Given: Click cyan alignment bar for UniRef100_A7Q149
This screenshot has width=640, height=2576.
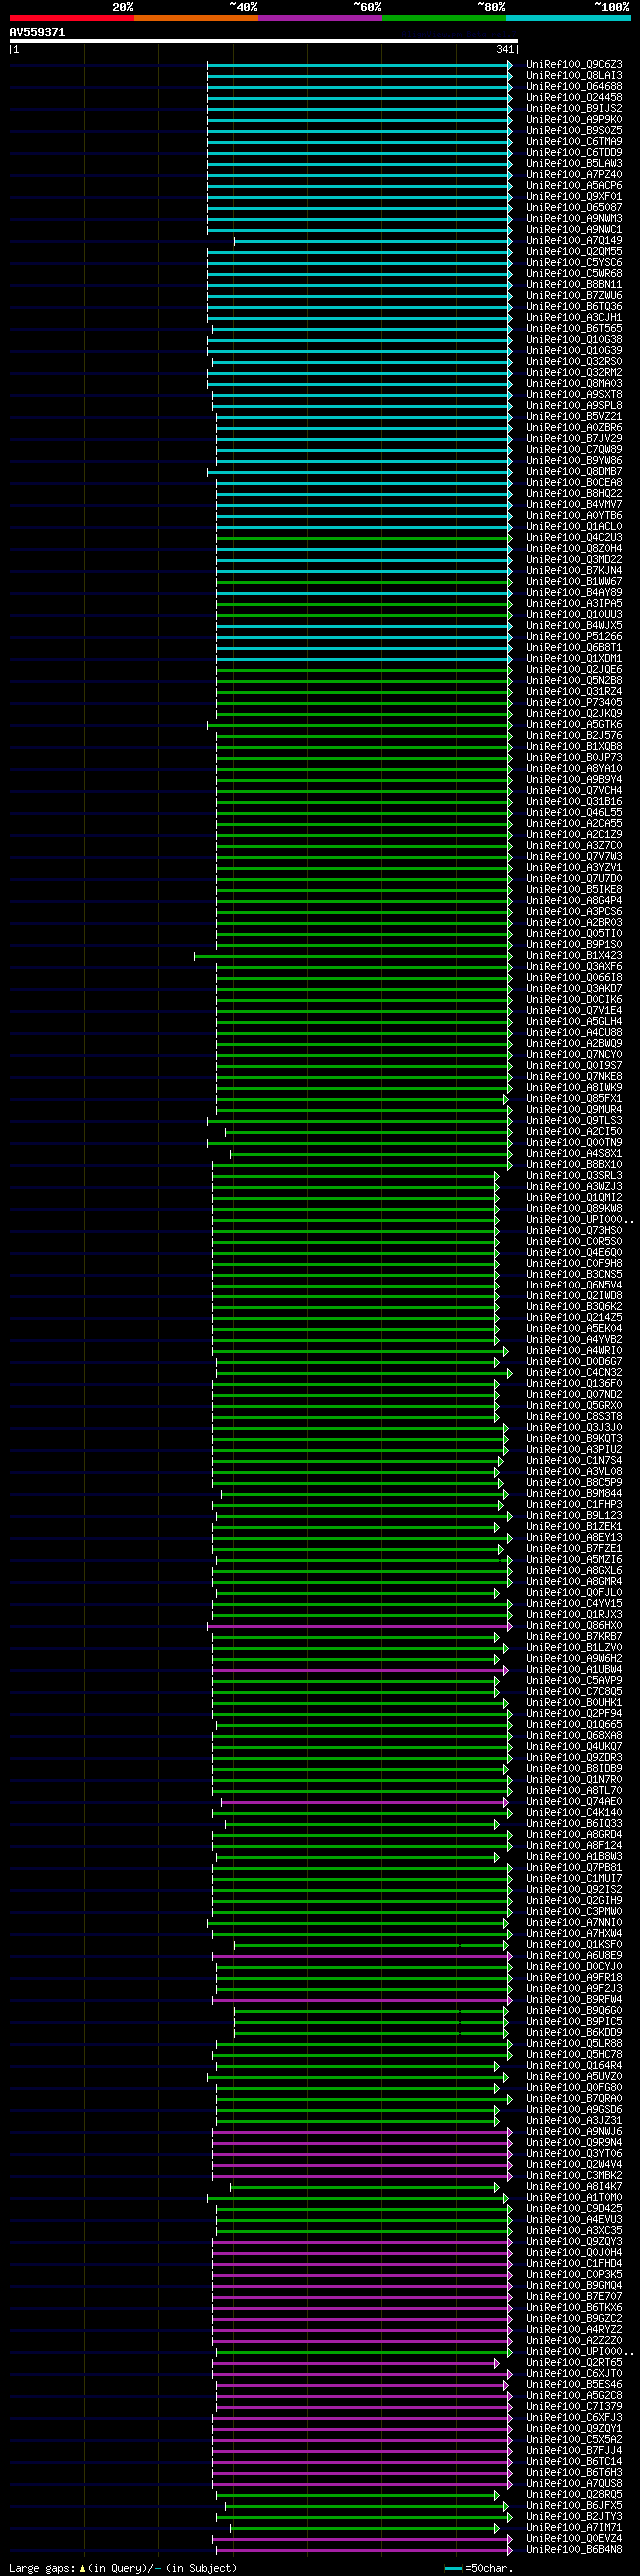Looking at the screenshot, I should point(373,241).
